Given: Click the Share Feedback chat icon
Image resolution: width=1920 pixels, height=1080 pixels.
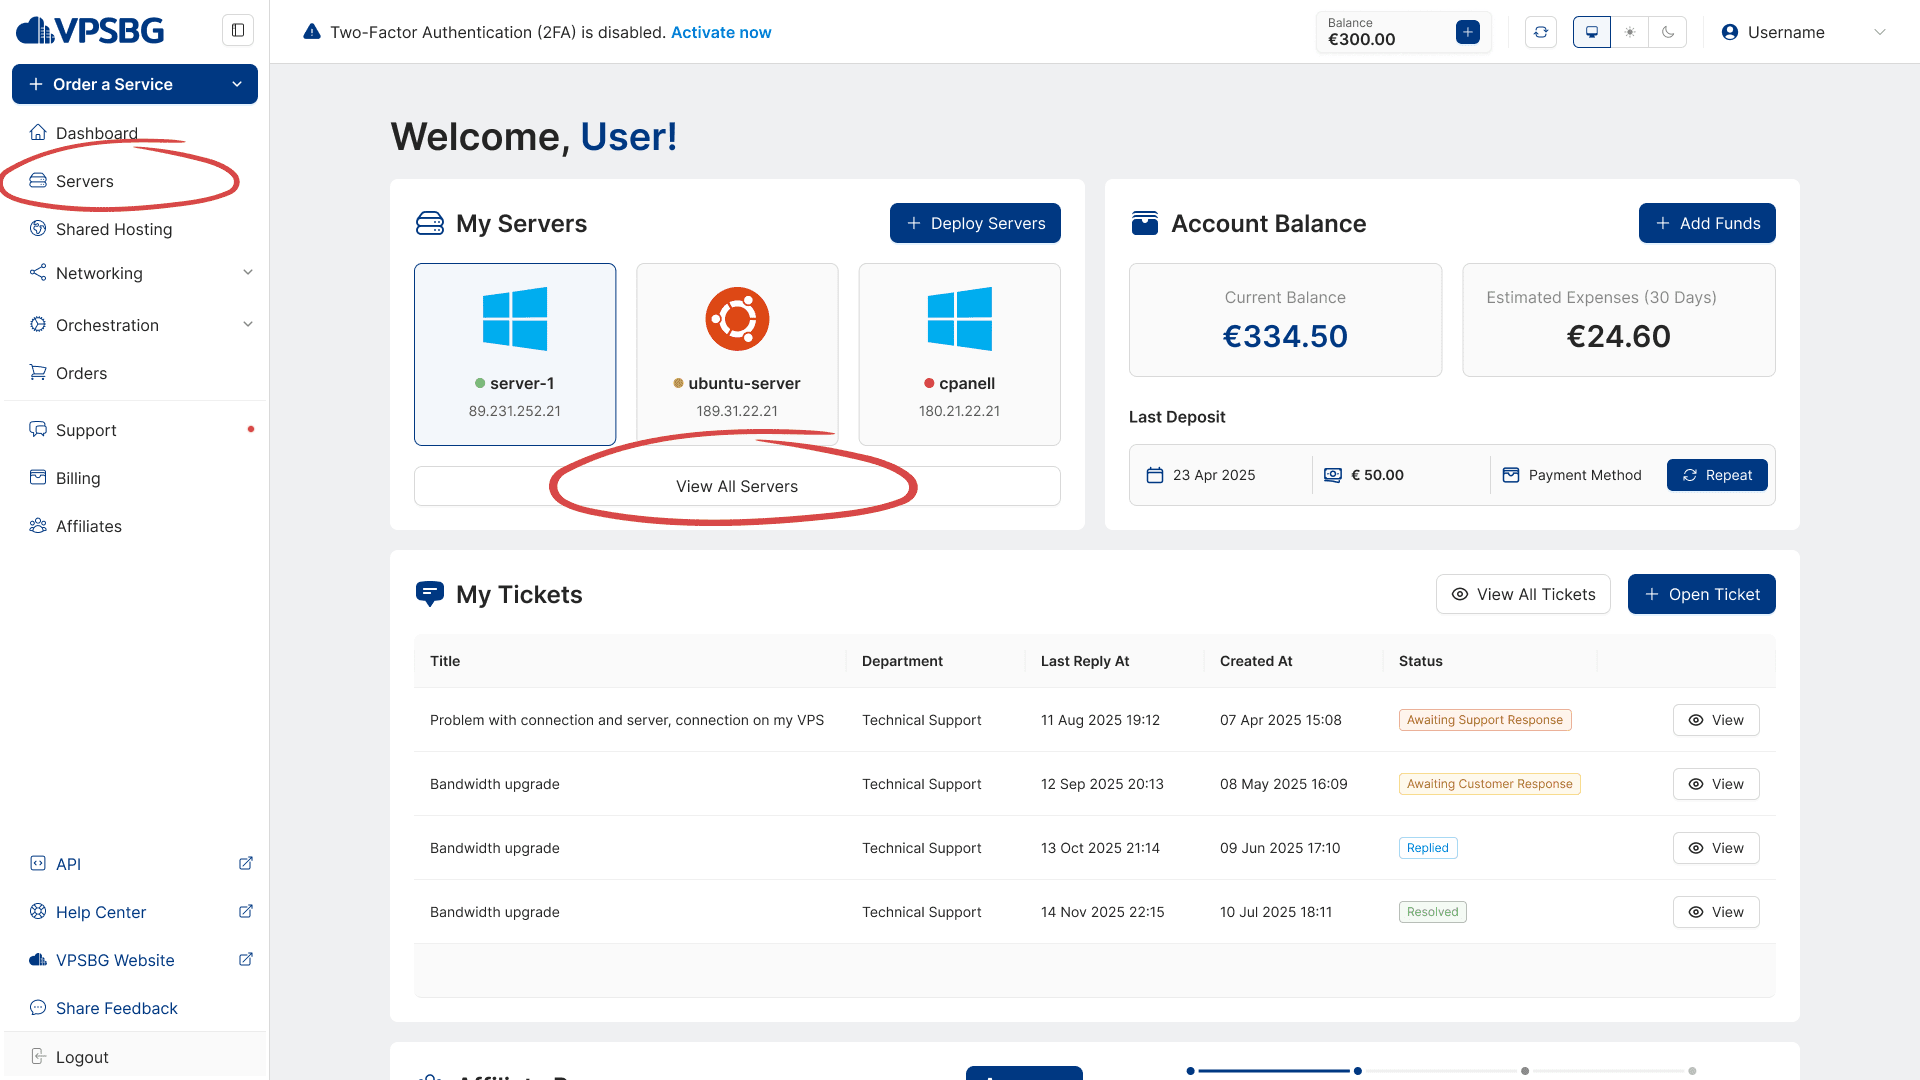Looking at the screenshot, I should click(38, 1007).
